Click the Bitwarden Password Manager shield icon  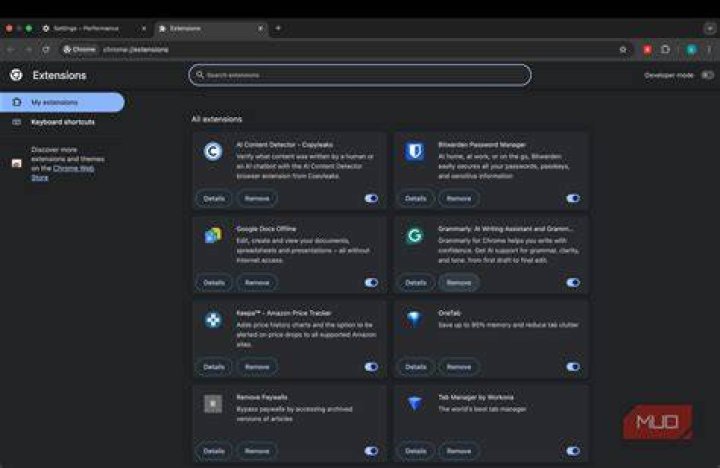pyautogui.click(x=415, y=151)
